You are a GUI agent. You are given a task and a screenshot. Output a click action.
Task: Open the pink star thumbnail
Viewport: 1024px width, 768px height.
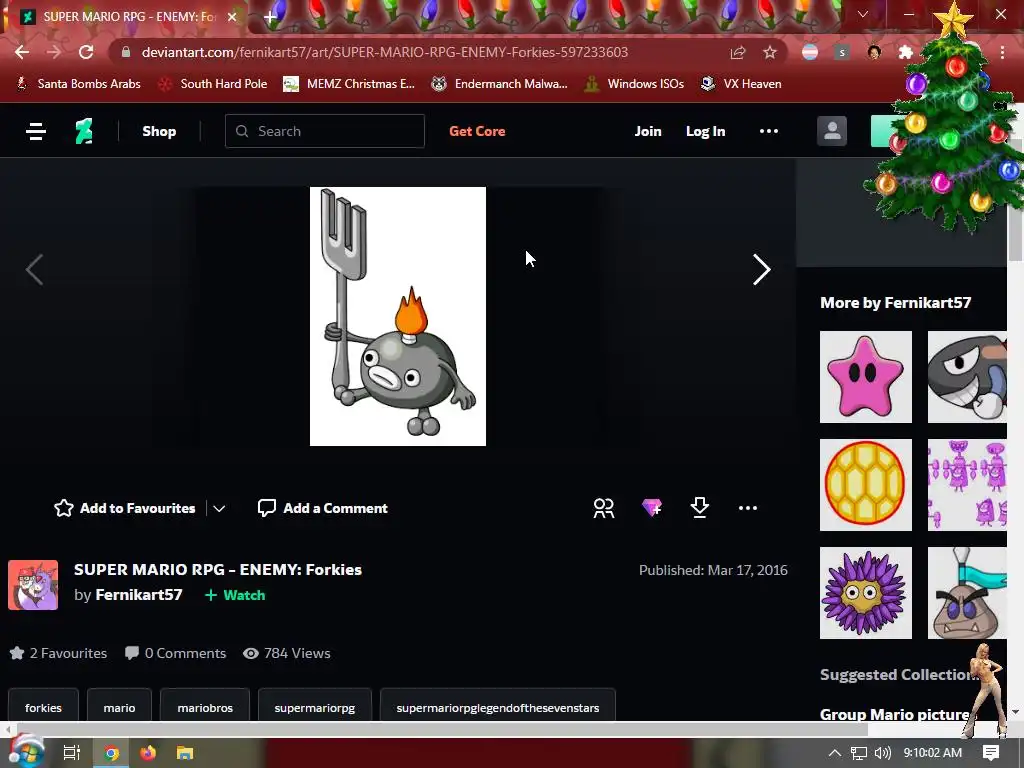[865, 377]
